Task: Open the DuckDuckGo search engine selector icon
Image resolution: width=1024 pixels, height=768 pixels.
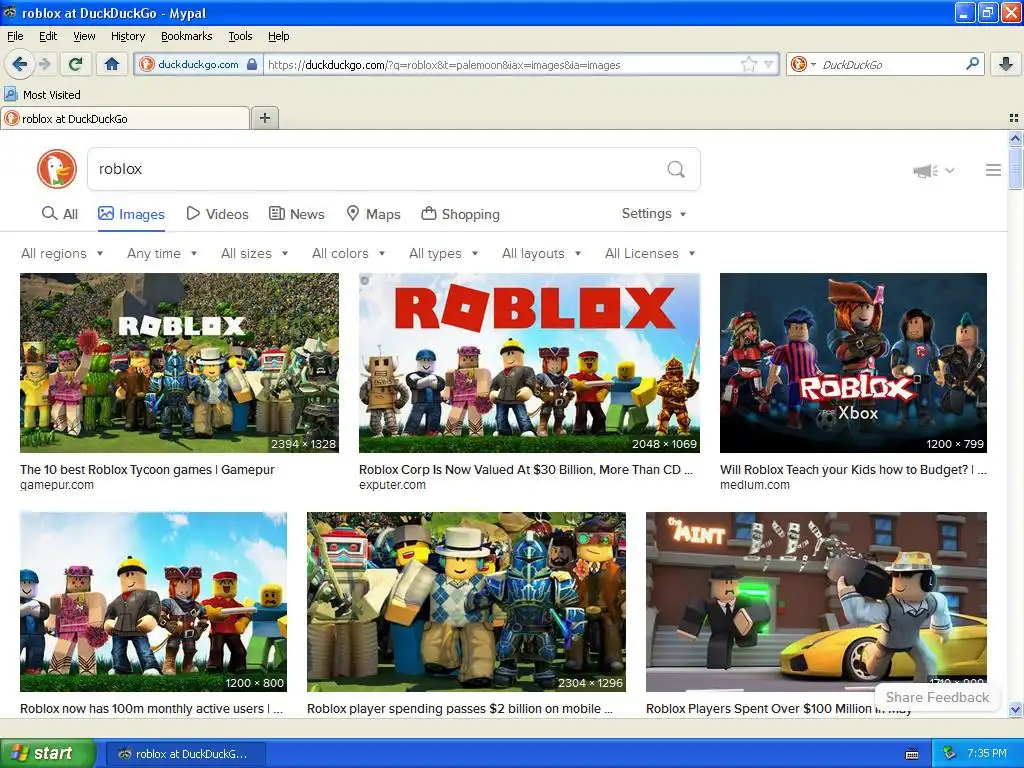Action: point(803,64)
